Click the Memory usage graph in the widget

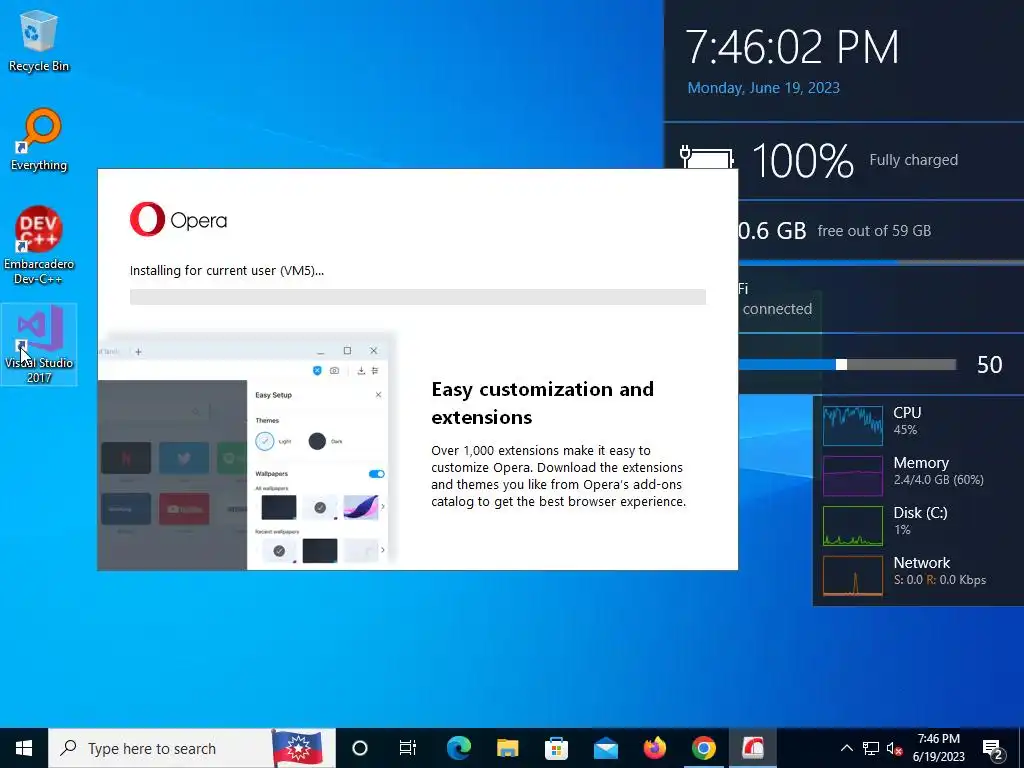pos(853,475)
